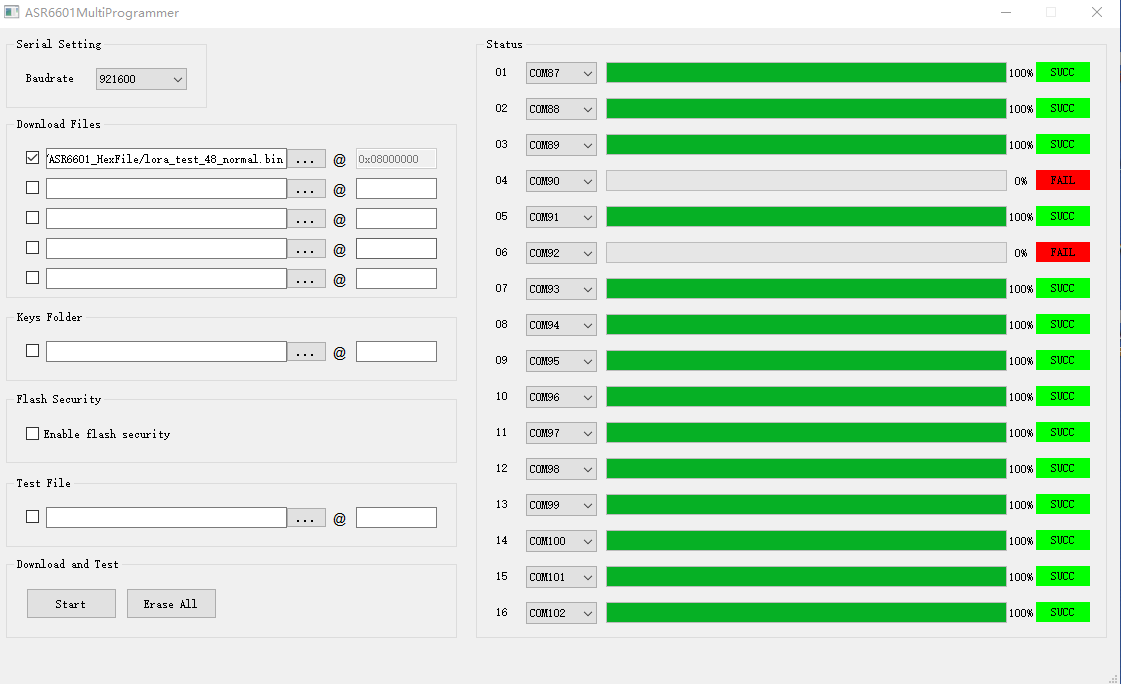Open the Baudrate 921600 dropdown
The width and height of the screenshot is (1121, 684).
[x=141, y=79]
